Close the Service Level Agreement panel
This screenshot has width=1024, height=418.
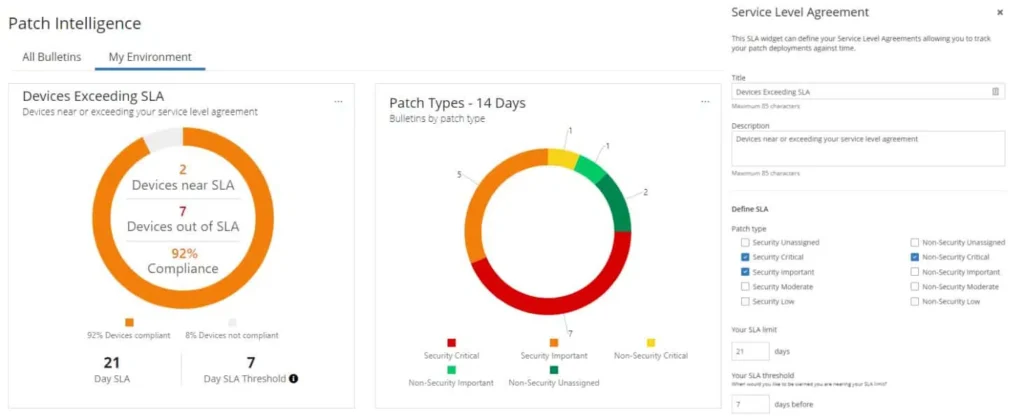point(1000,12)
